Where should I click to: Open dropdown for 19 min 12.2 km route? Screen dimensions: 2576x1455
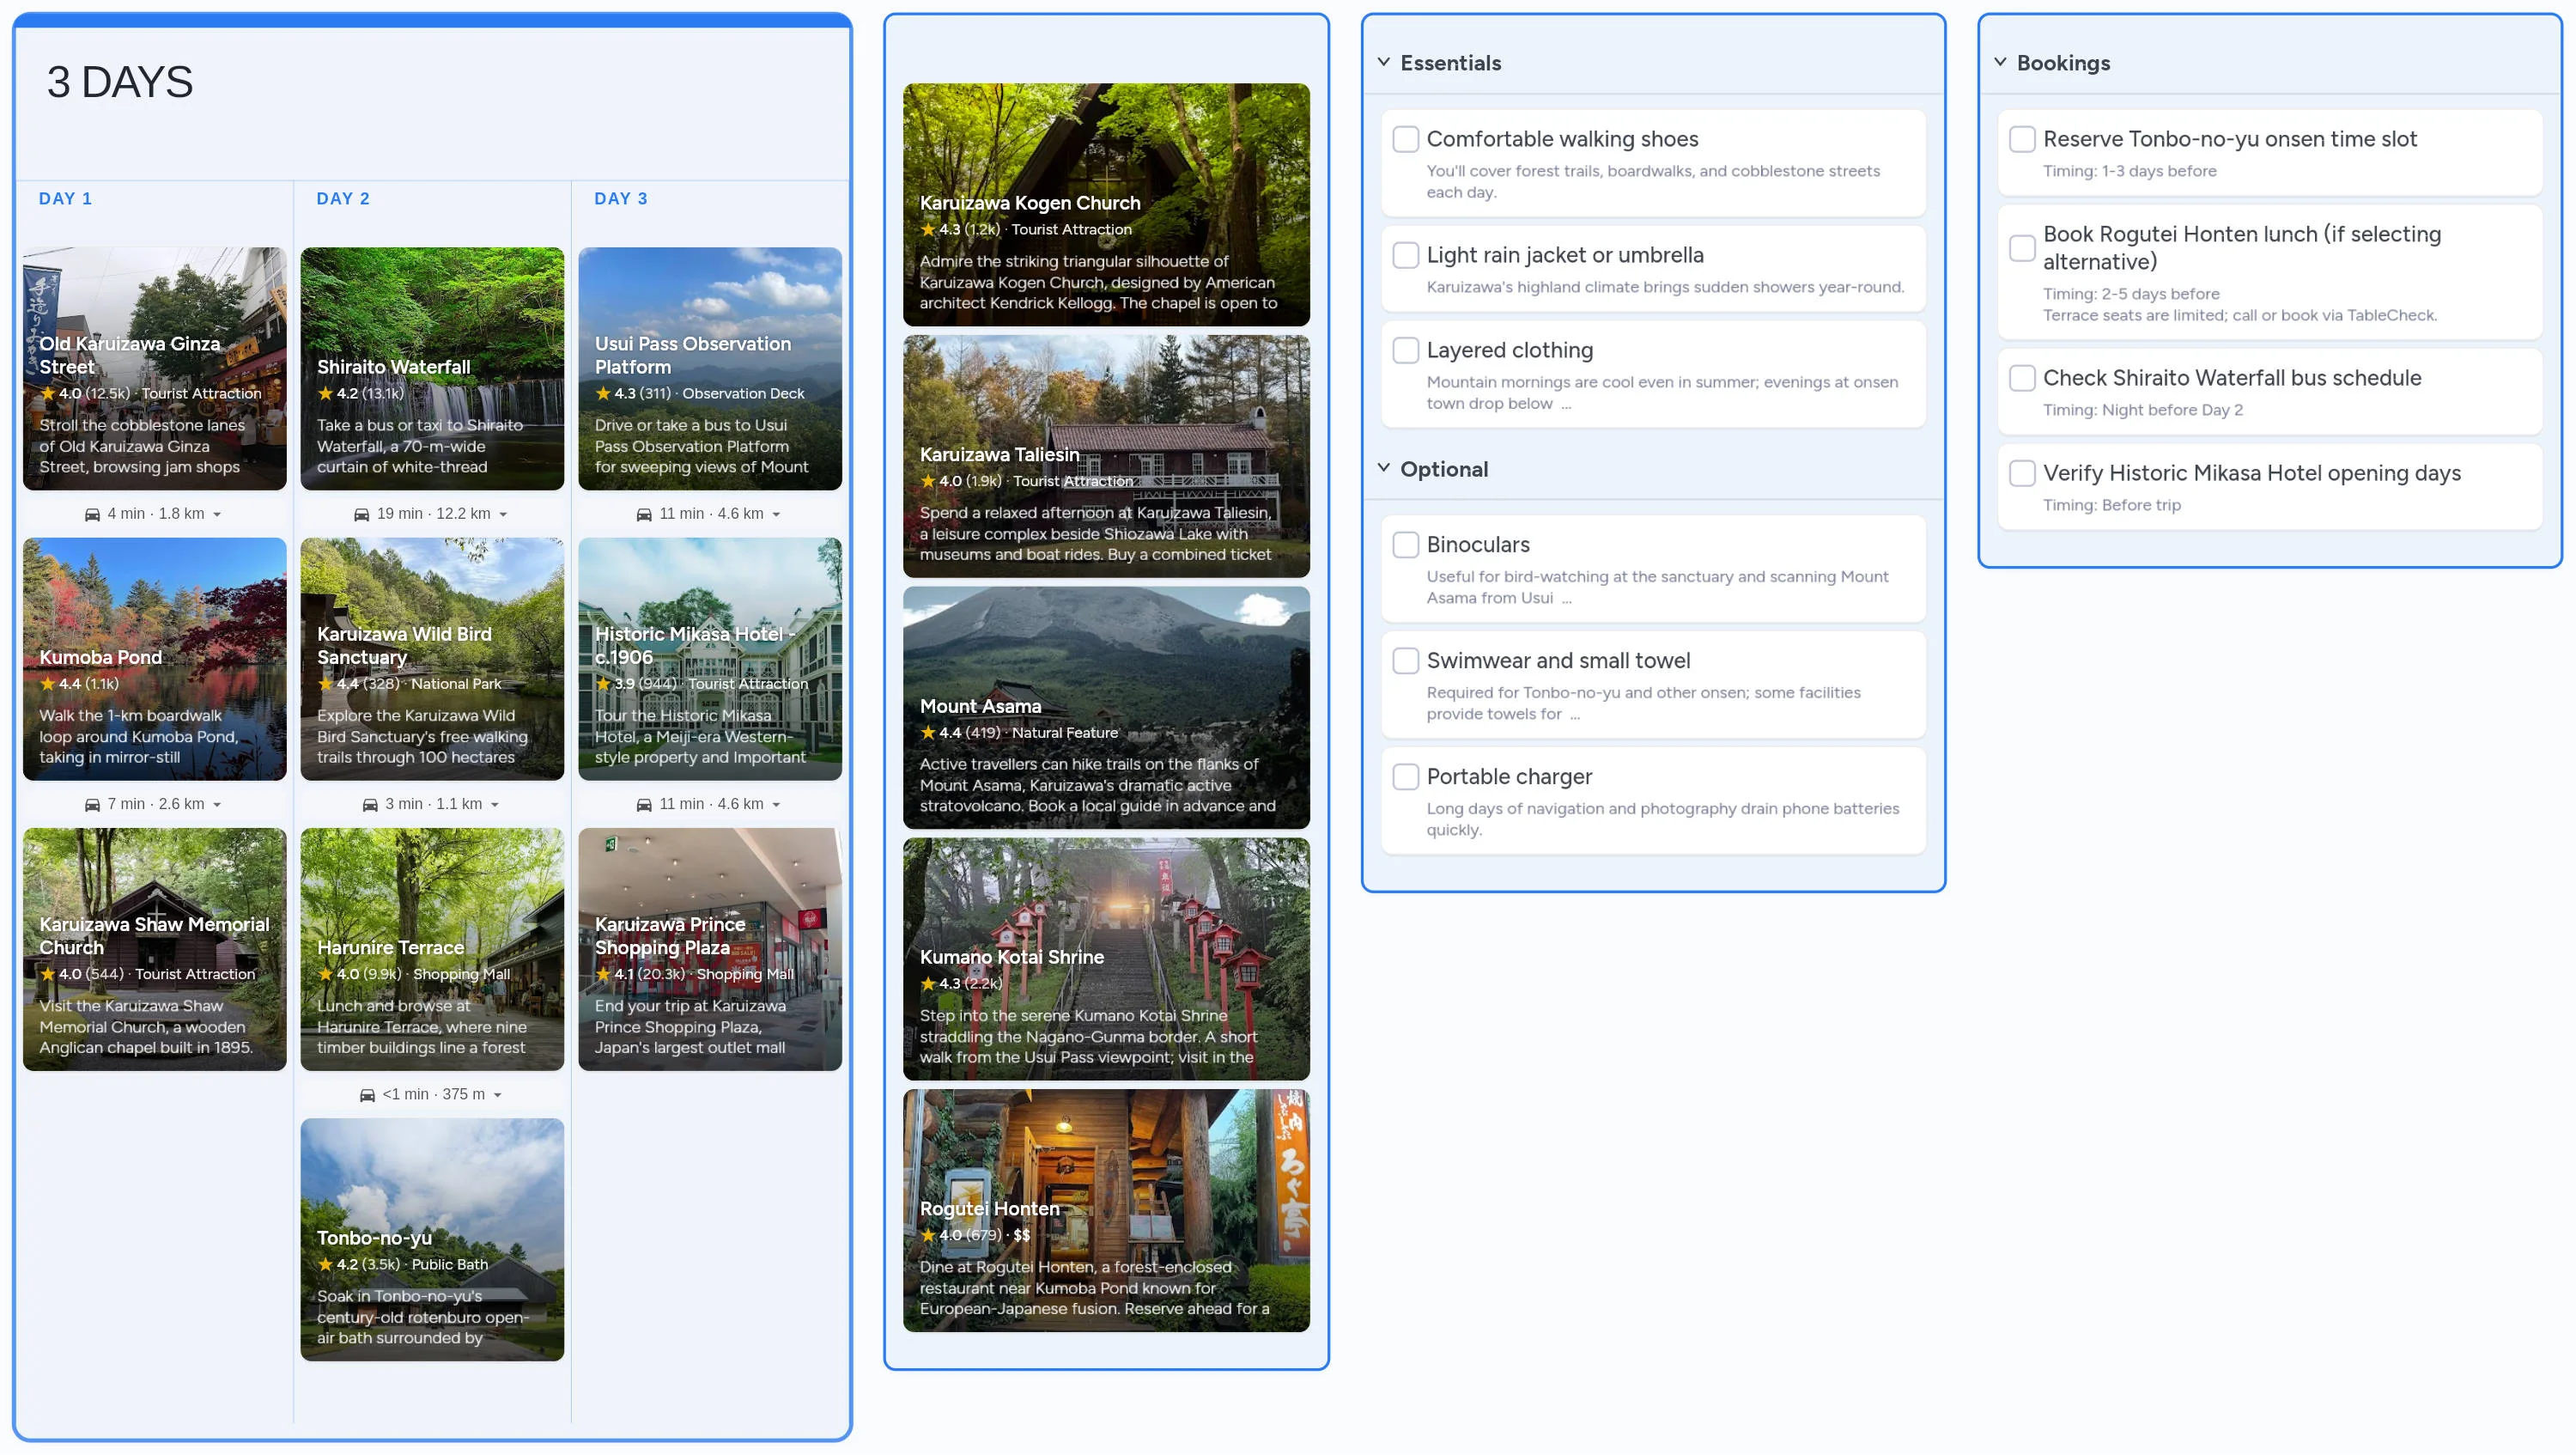click(x=503, y=515)
